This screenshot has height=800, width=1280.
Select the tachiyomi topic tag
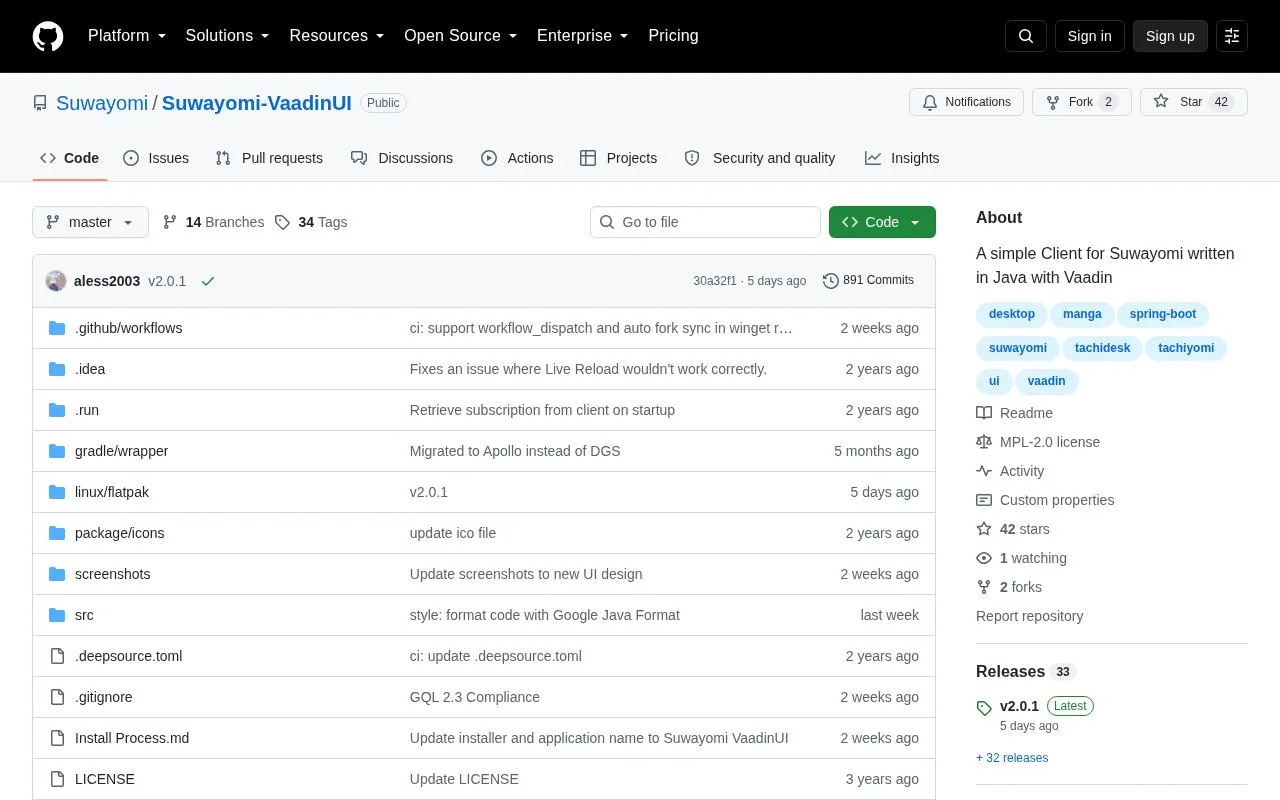tap(1186, 348)
